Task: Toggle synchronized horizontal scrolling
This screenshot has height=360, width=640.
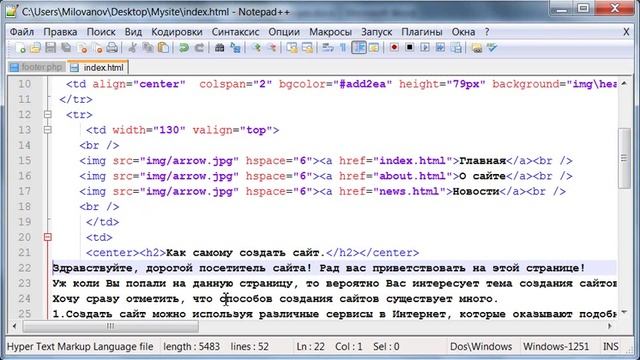Action: pos(307,48)
